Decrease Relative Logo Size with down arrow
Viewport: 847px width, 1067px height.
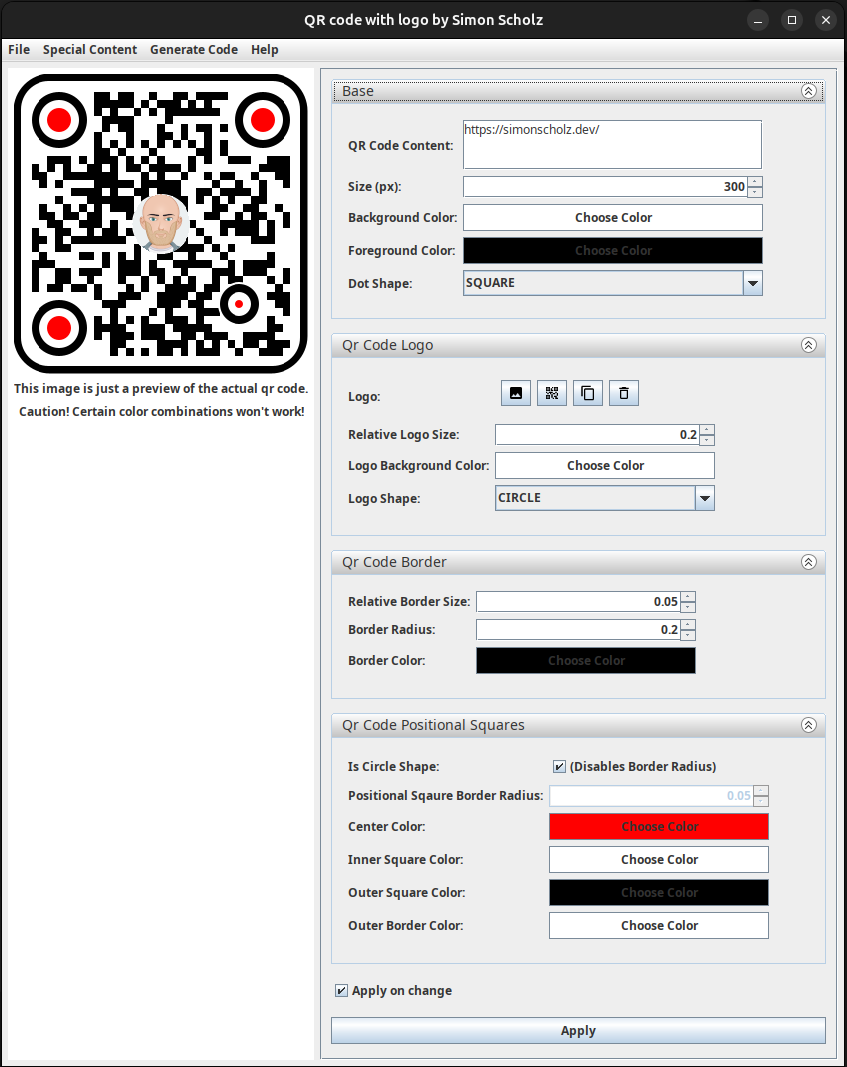(x=708, y=440)
